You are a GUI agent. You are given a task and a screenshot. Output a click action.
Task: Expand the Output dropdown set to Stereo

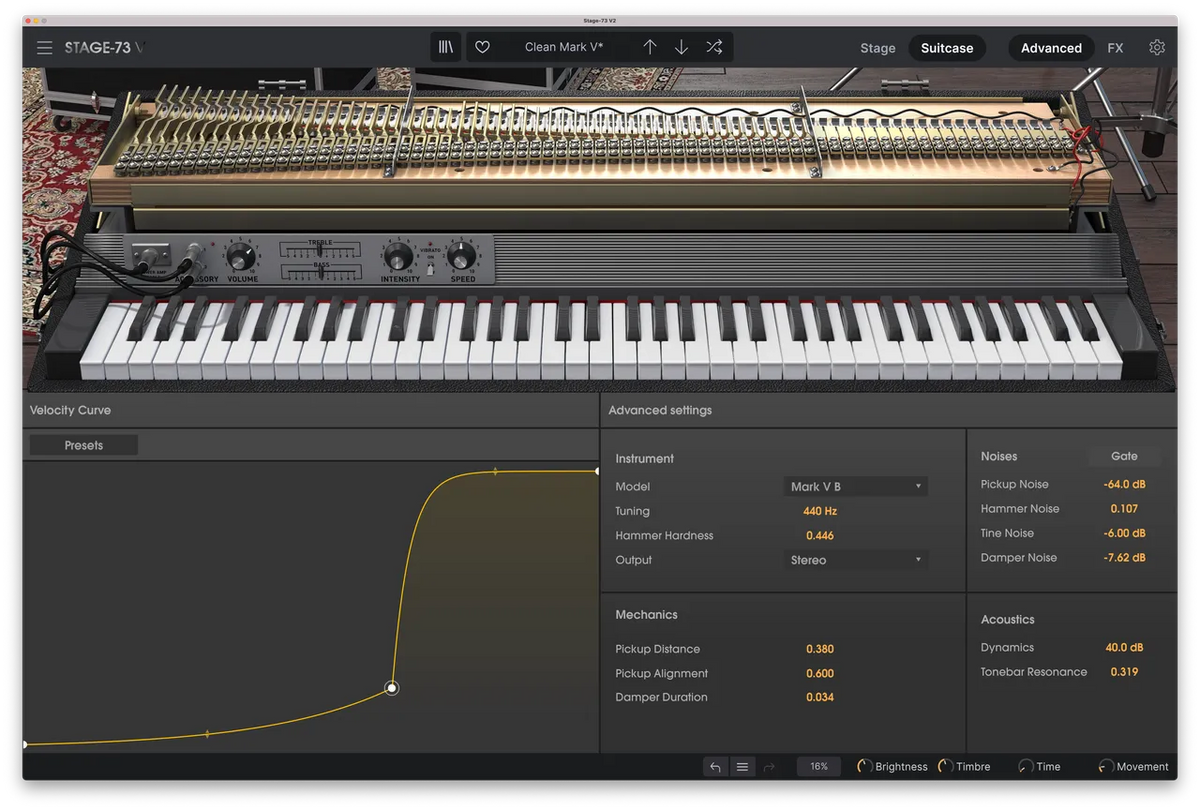click(855, 560)
